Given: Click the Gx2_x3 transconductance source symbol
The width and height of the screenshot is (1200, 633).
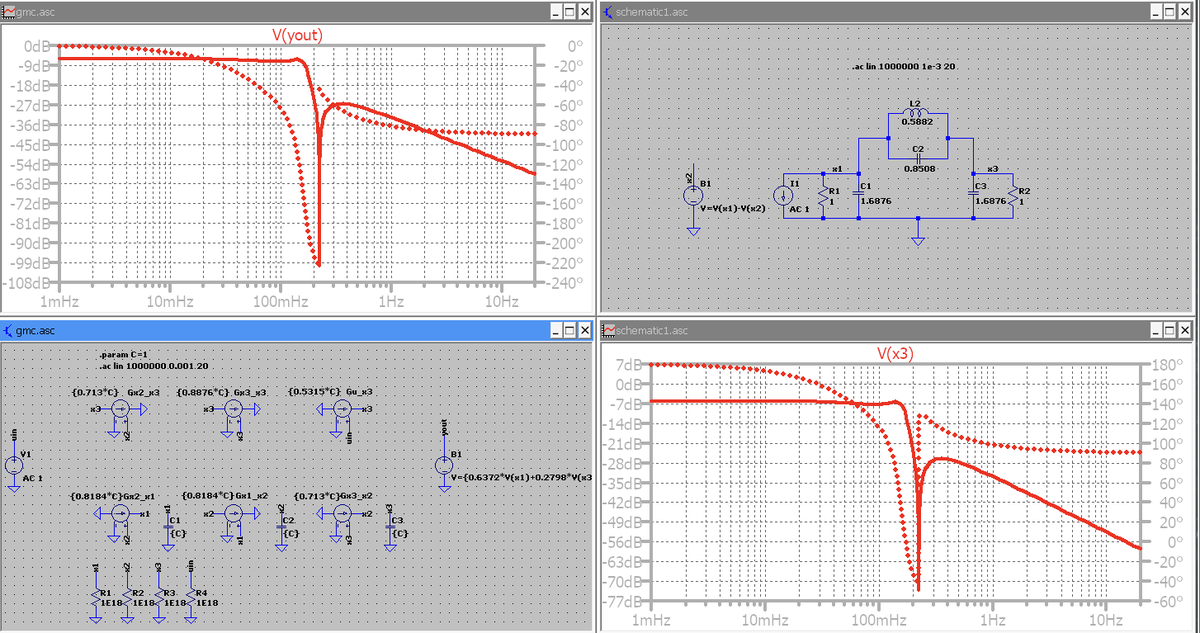Looking at the screenshot, I should coord(120,411).
